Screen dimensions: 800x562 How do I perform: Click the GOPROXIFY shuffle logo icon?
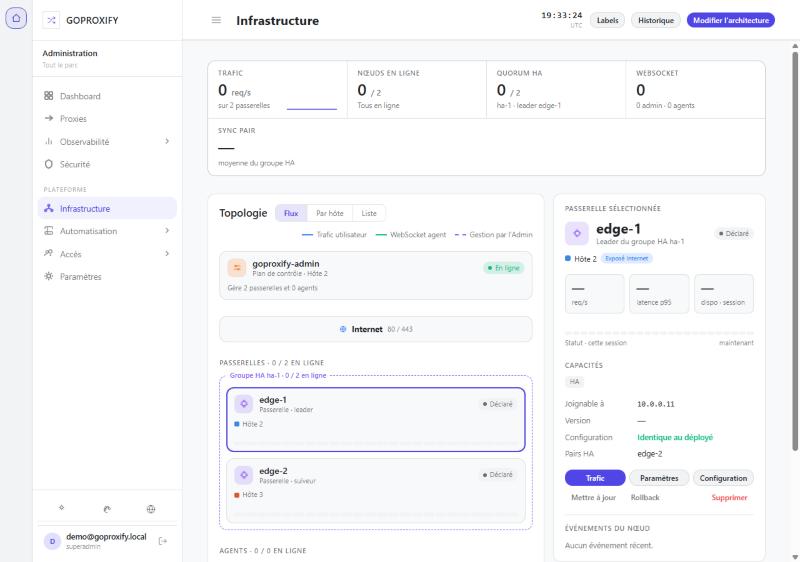pos(51,20)
